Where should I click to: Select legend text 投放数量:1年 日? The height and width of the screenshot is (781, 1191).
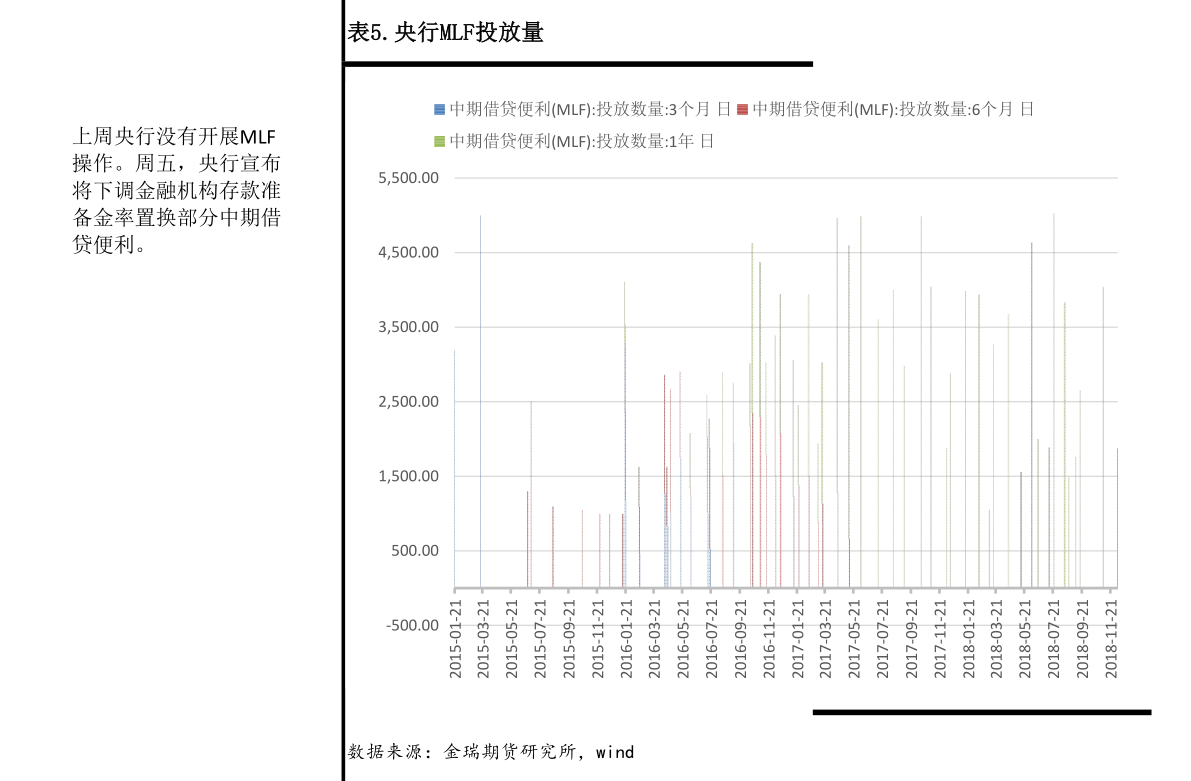click(655, 141)
